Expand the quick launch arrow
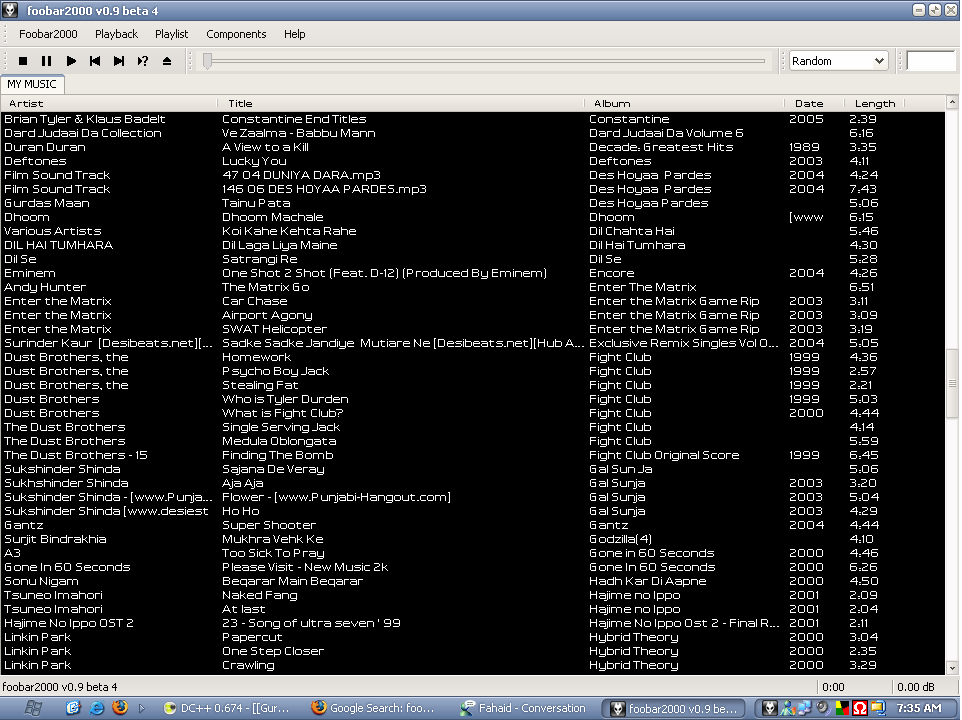The height and width of the screenshot is (720, 962). click(142, 708)
